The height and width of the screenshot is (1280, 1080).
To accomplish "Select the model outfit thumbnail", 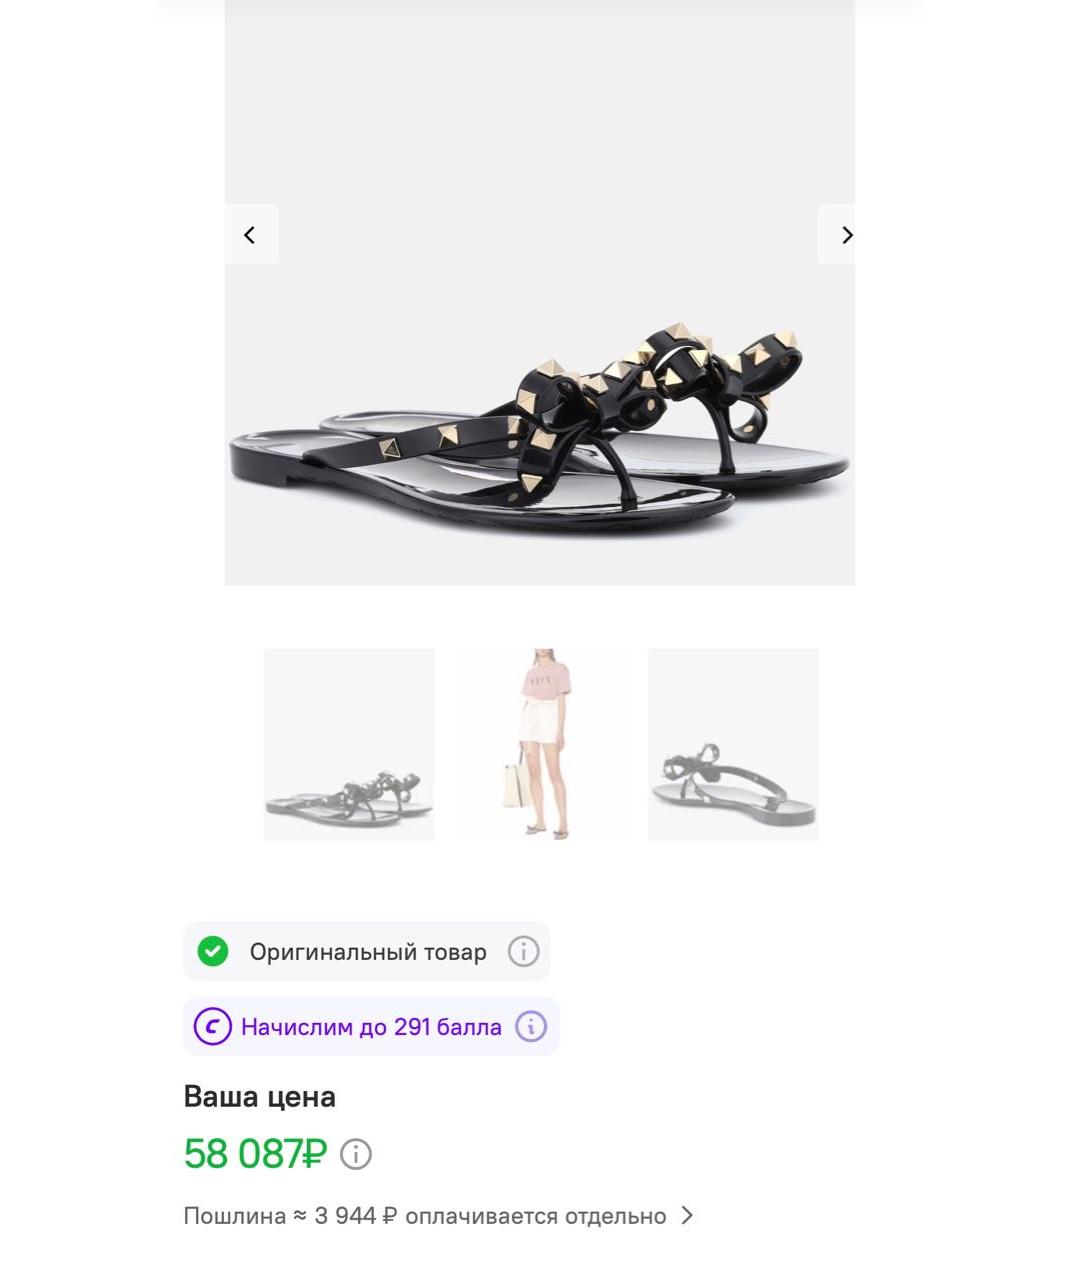I will coord(541,744).
